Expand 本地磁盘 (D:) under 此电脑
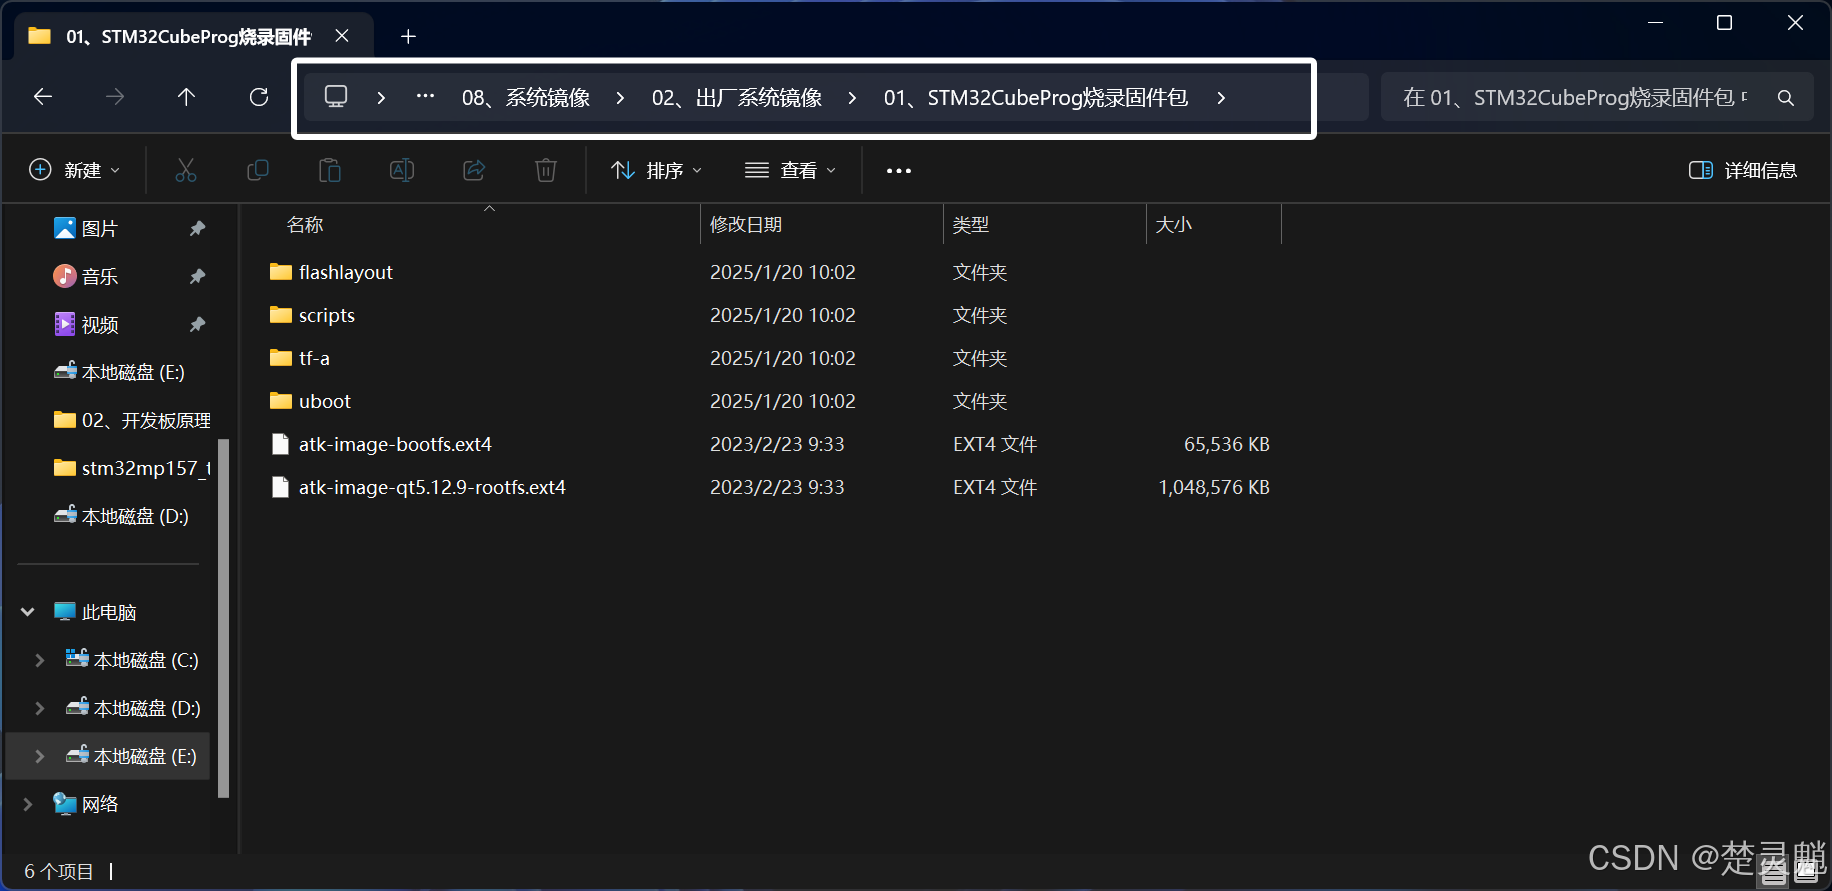 tap(40, 708)
